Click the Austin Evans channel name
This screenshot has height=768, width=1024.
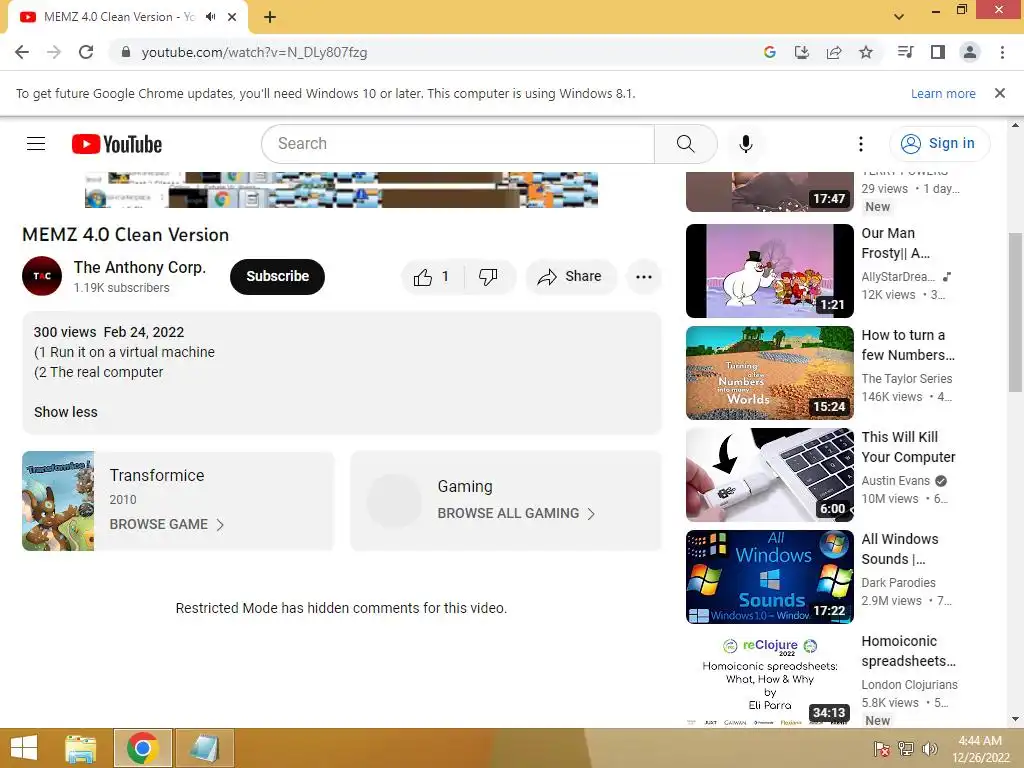[x=895, y=481]
